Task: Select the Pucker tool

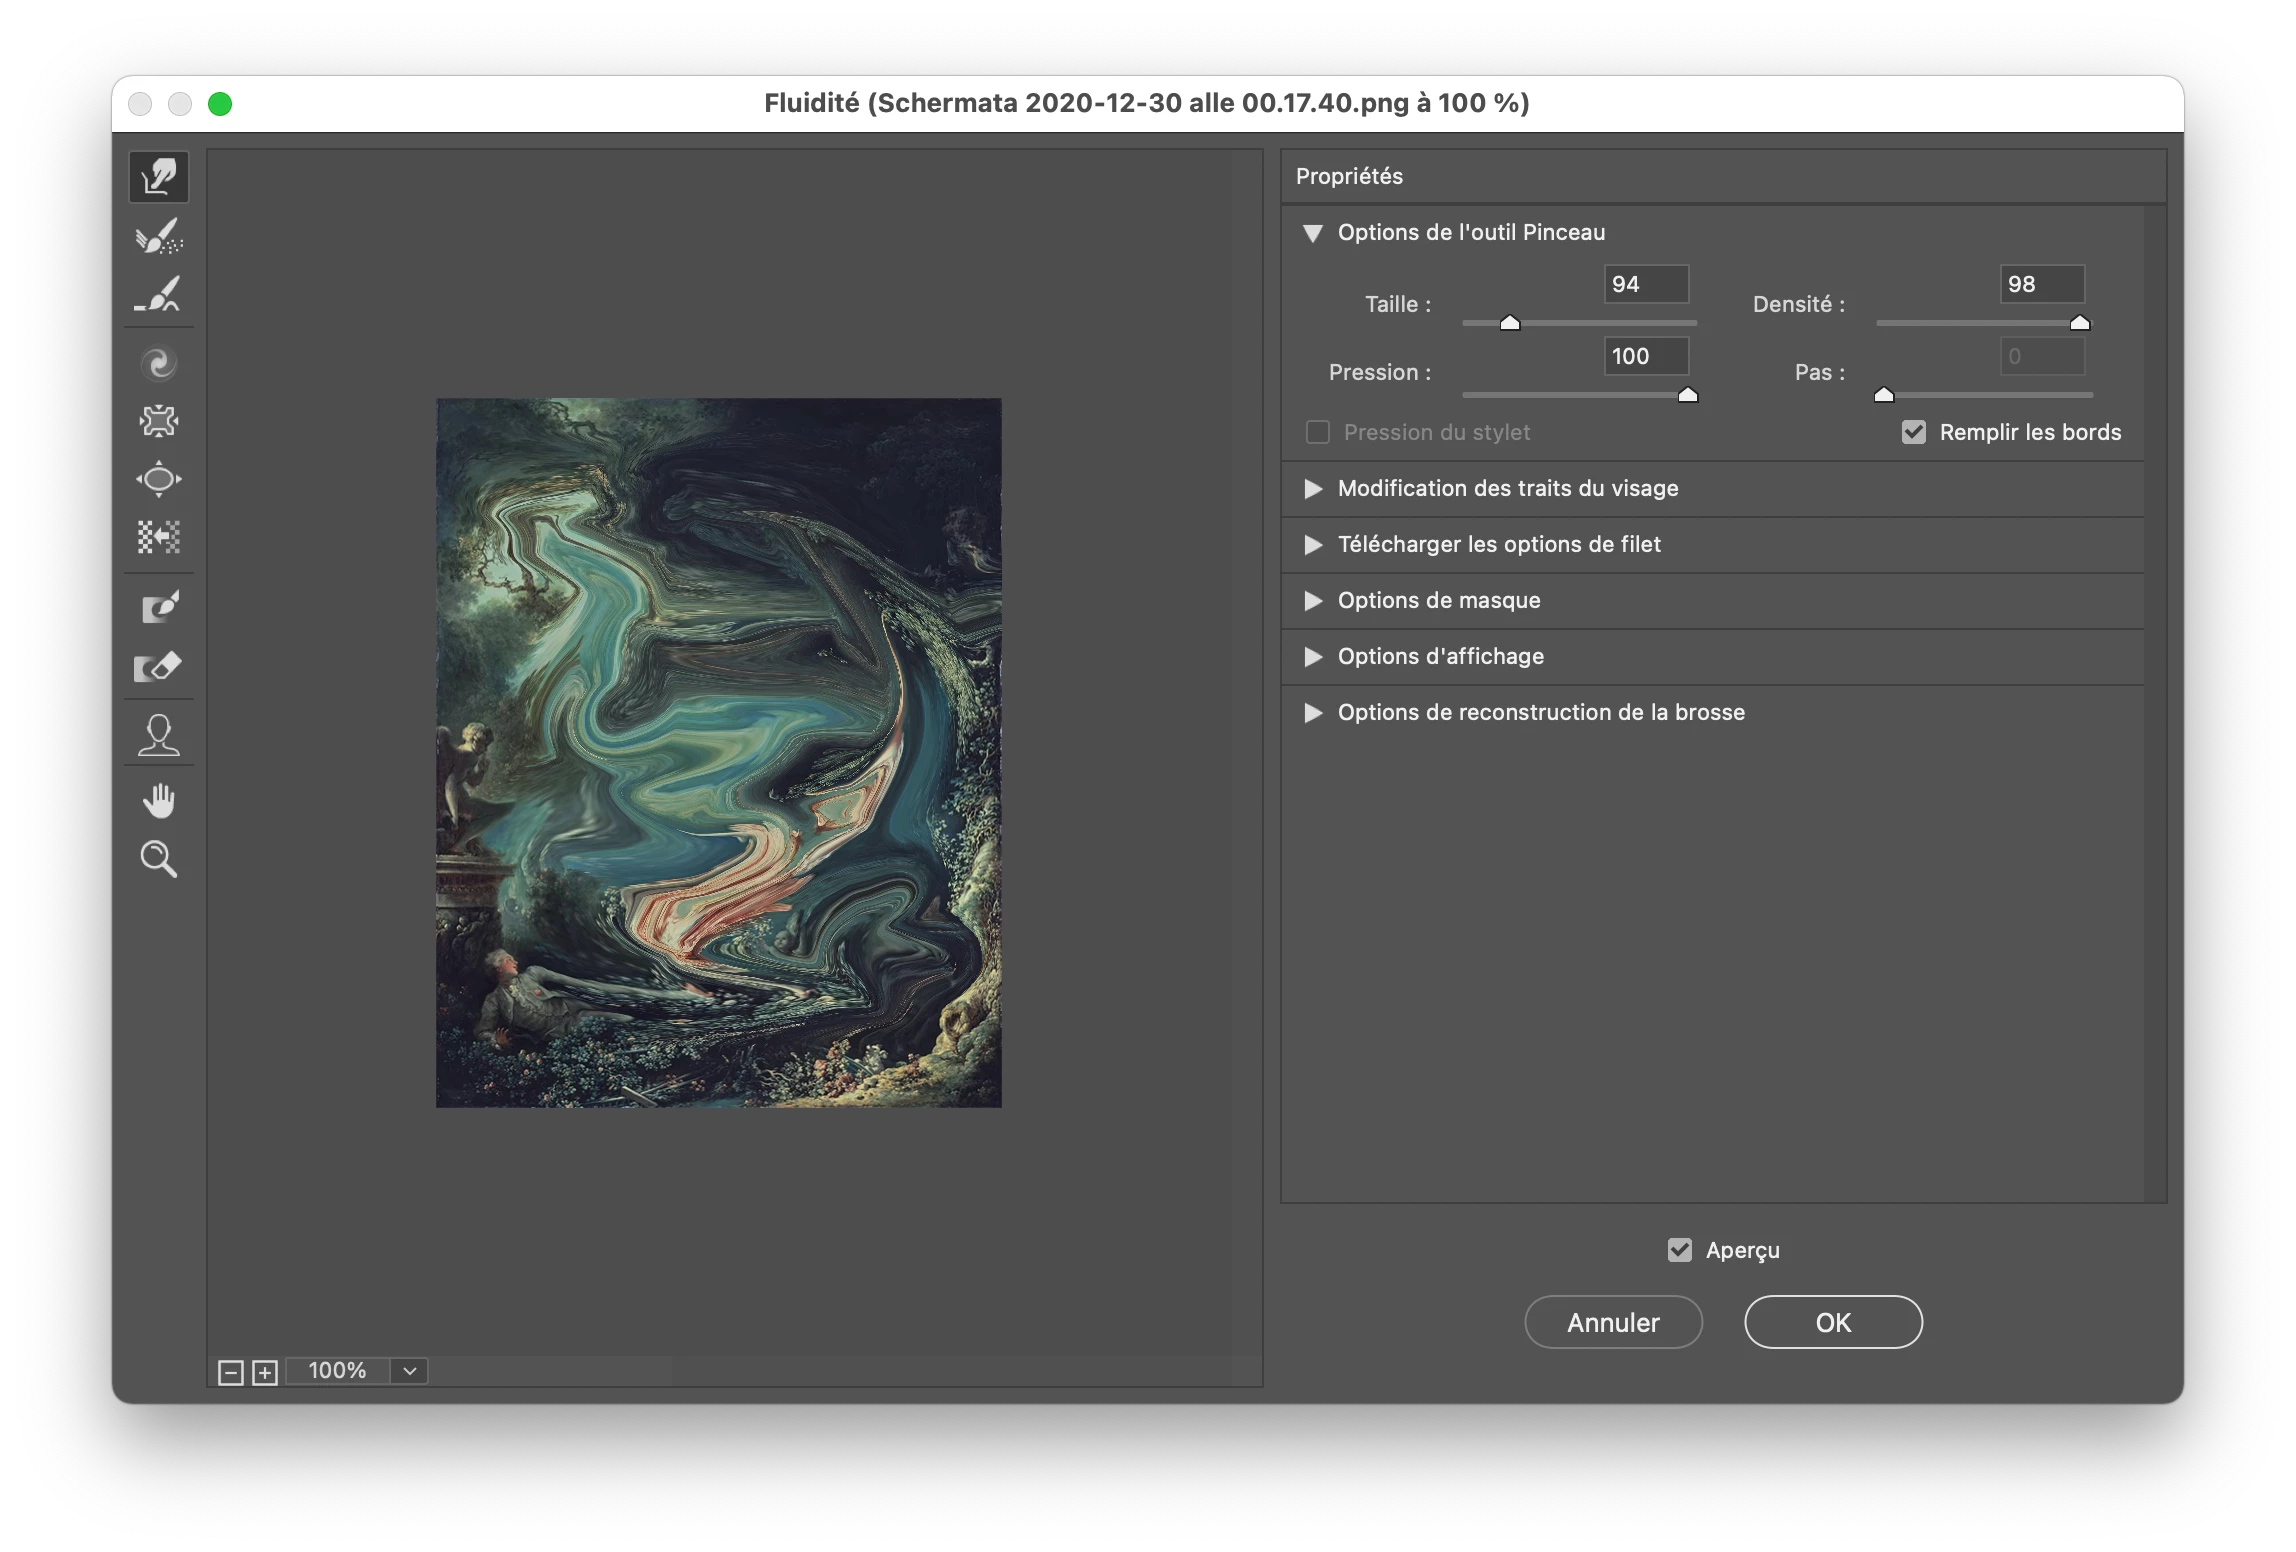Action: pyautogui.click(x=159, y=421)
